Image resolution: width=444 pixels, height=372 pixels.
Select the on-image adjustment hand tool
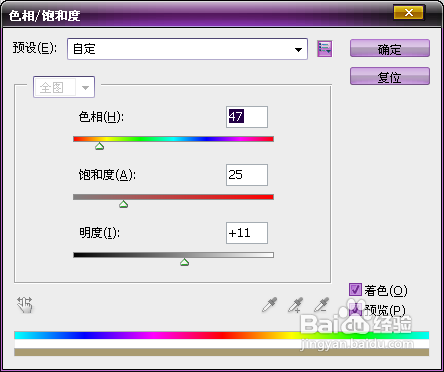click(25, 305)
